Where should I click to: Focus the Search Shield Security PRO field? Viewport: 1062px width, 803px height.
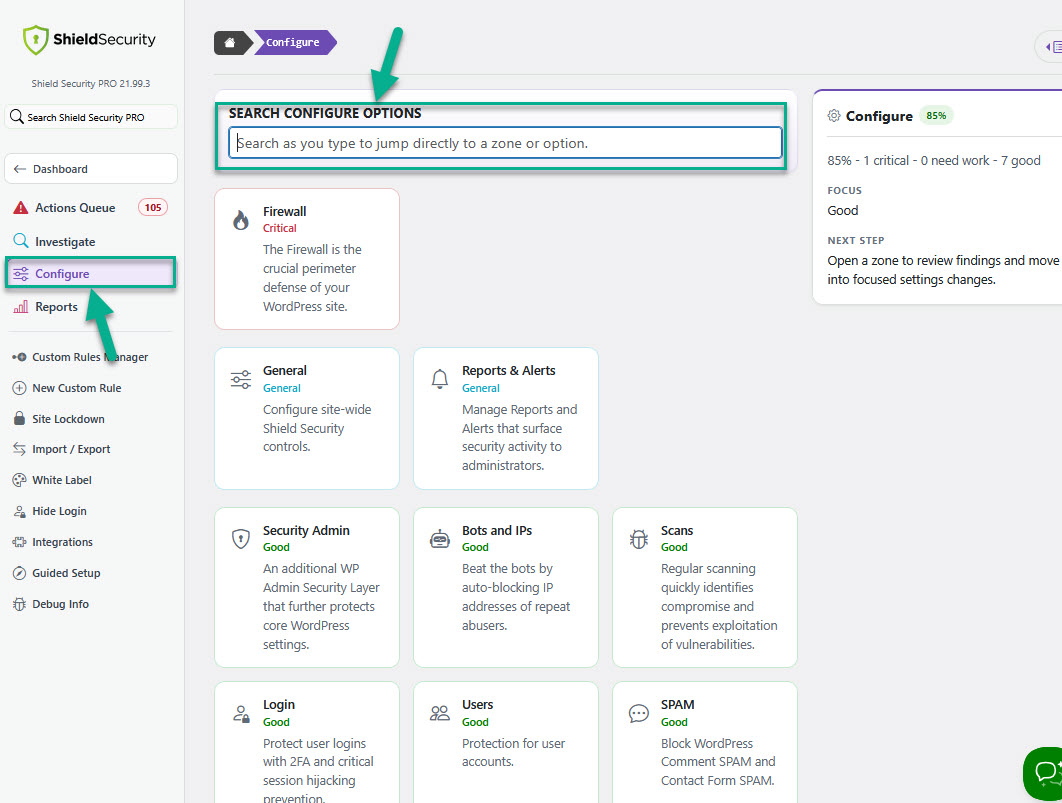[x=91, y=117]
